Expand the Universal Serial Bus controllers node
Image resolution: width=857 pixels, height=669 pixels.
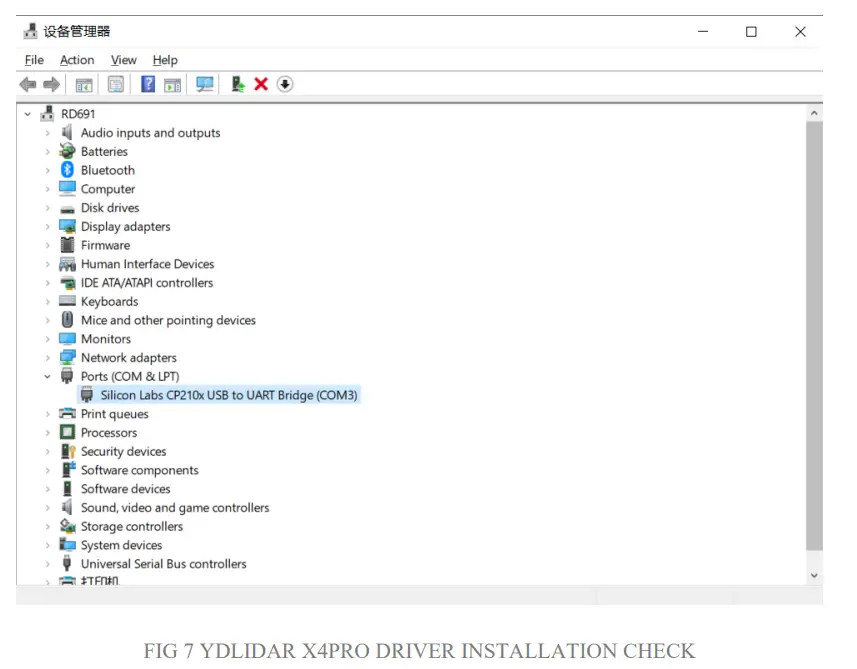pos(49,563)
